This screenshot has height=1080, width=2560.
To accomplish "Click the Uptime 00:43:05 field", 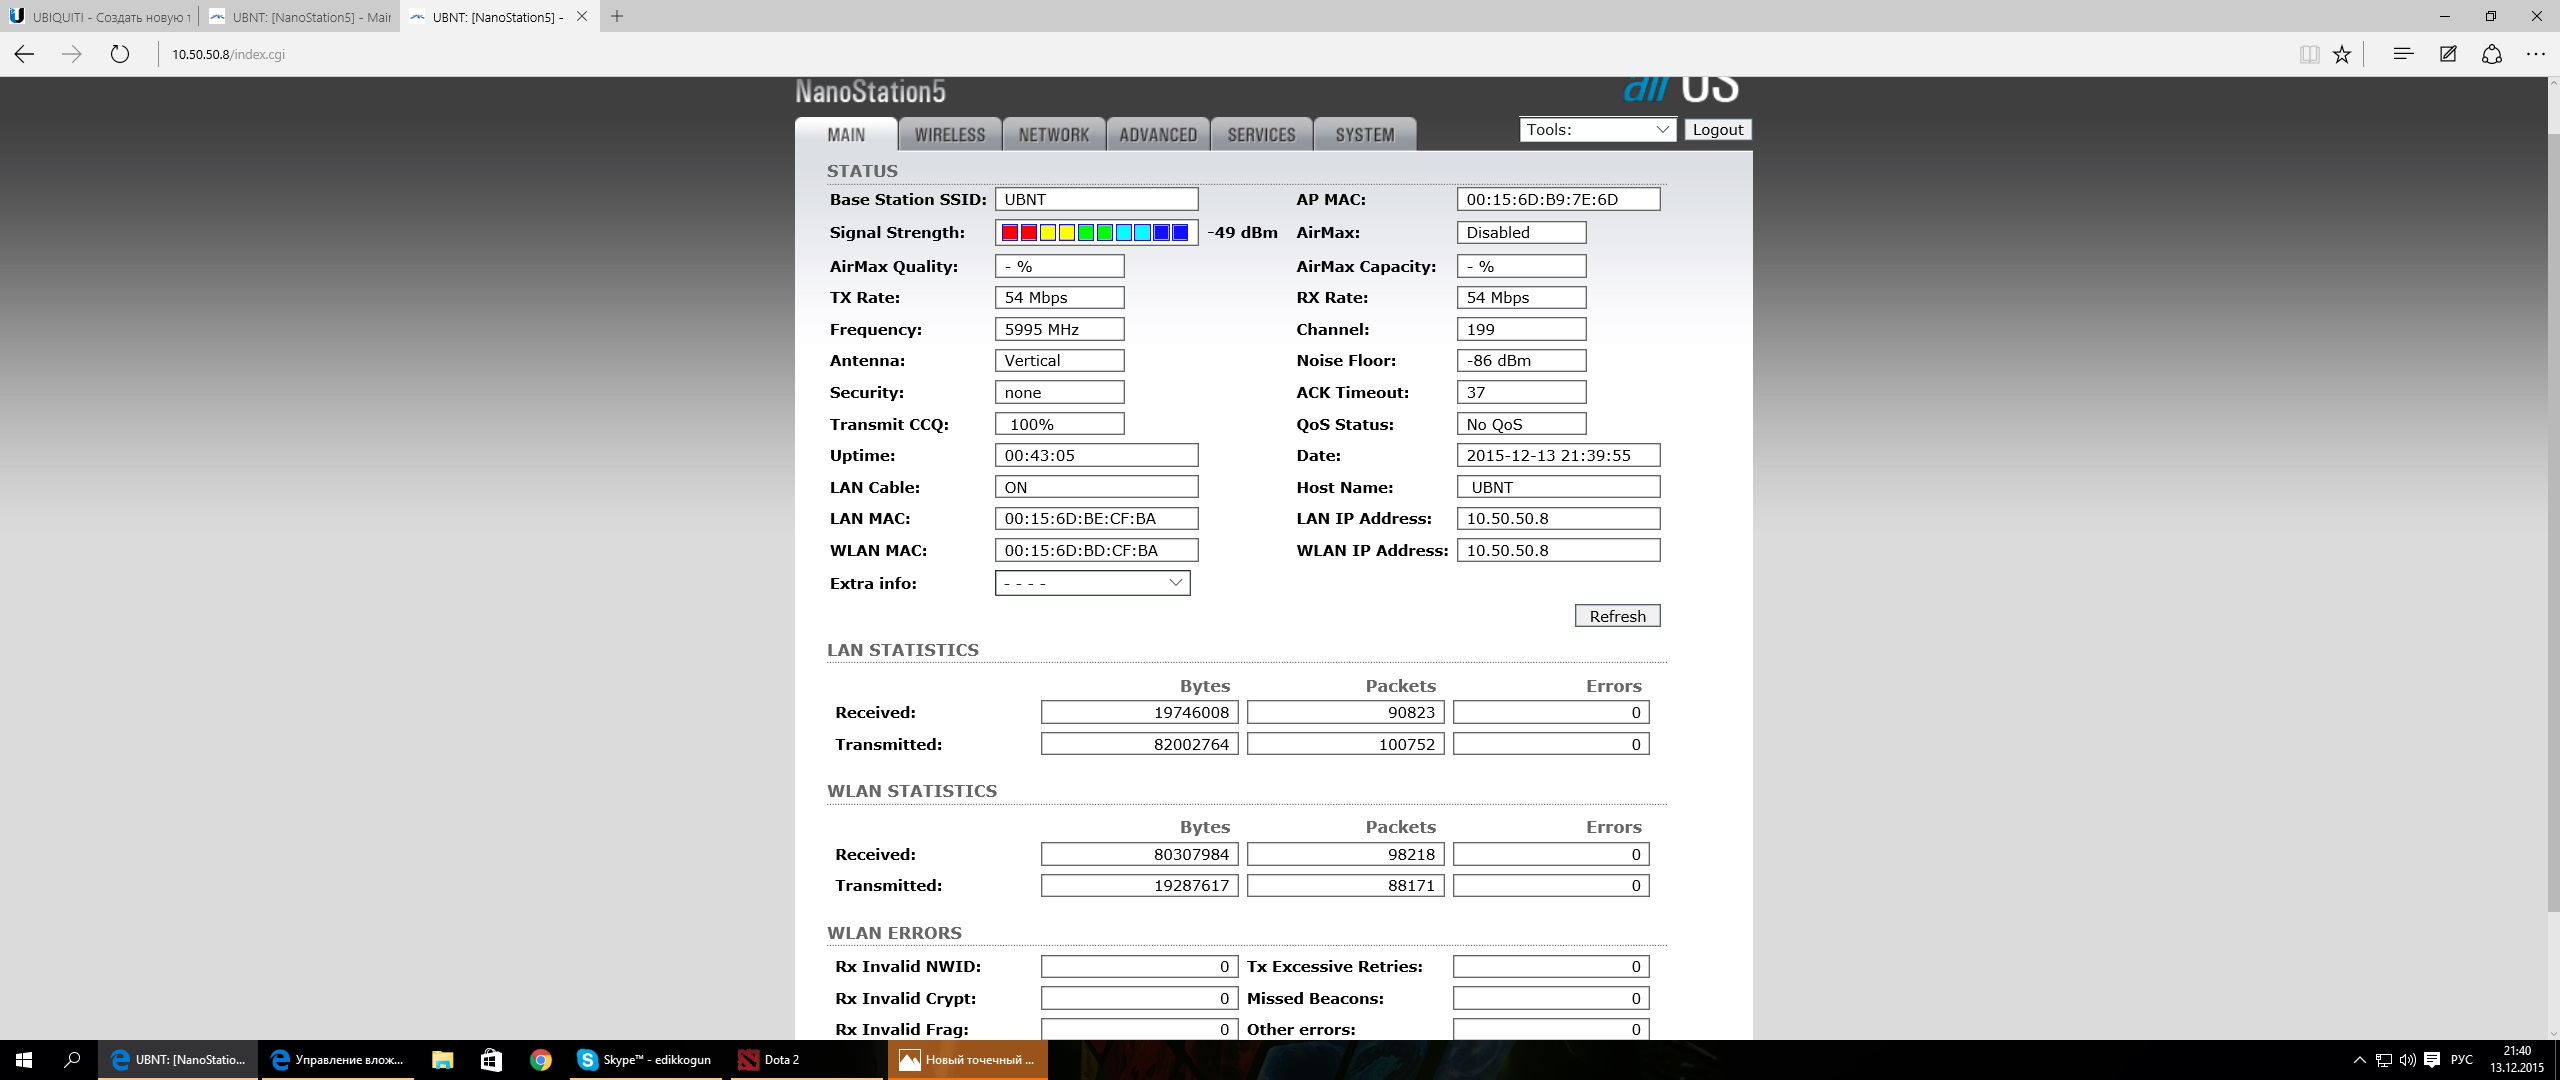I will point(1096,455).
